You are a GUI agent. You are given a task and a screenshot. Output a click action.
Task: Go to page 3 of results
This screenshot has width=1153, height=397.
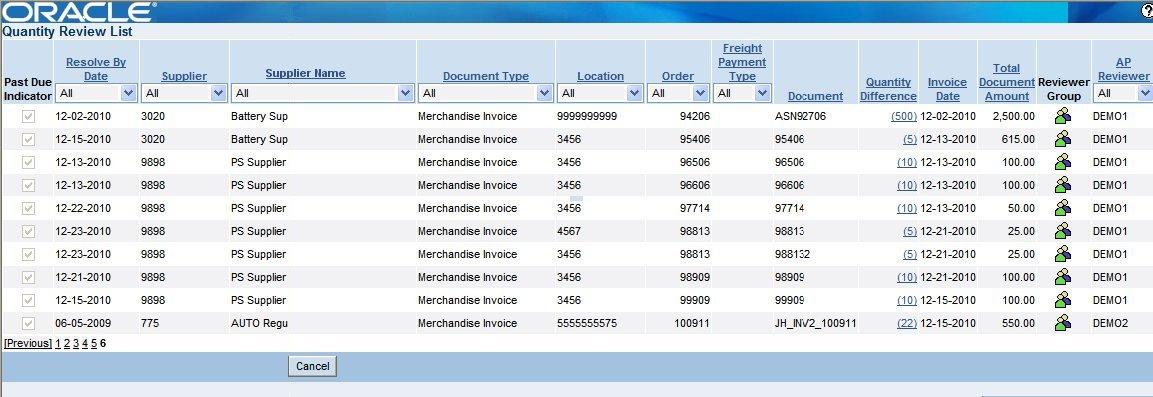click(x=76, y=343)
